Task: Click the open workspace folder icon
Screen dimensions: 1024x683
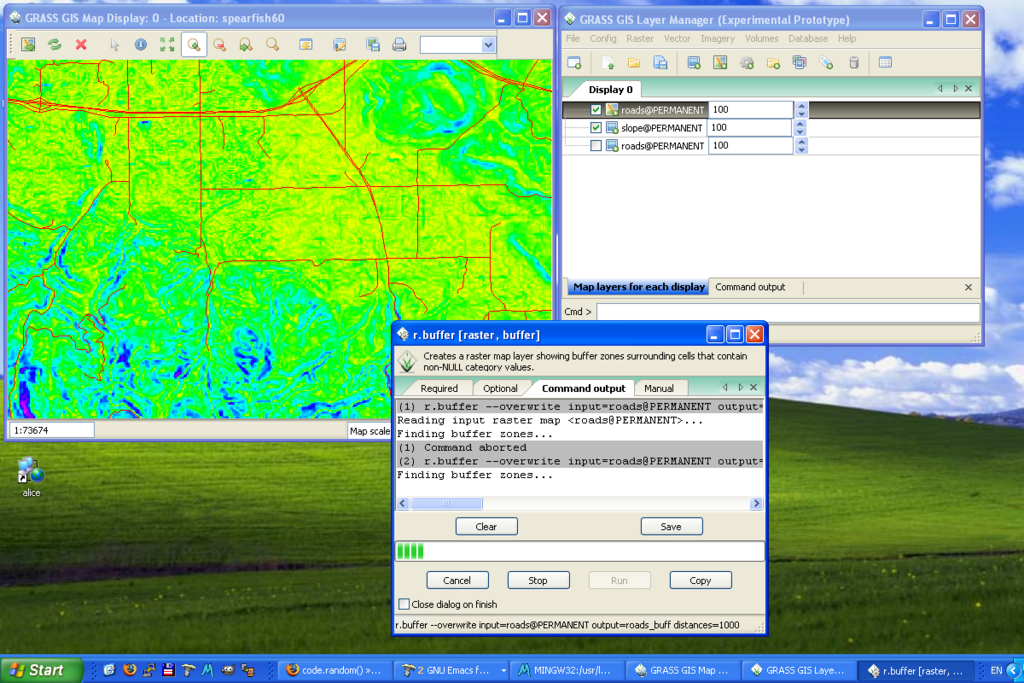Action: pyautogui.click(x=634, y=63)
